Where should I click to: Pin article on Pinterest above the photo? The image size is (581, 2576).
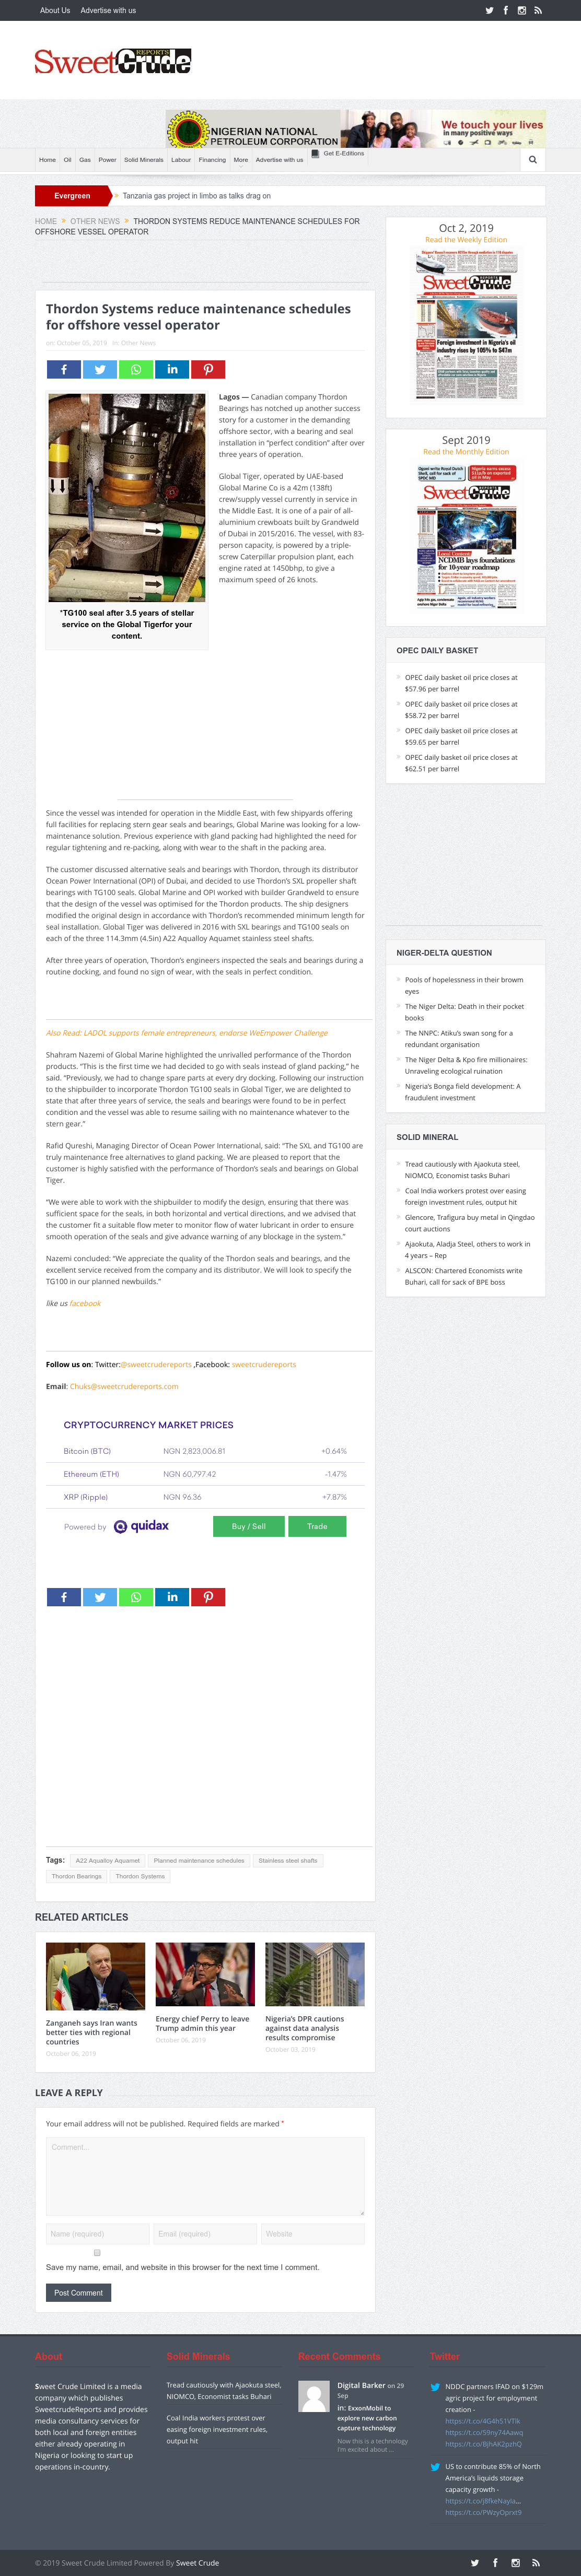tap(208, 369)
